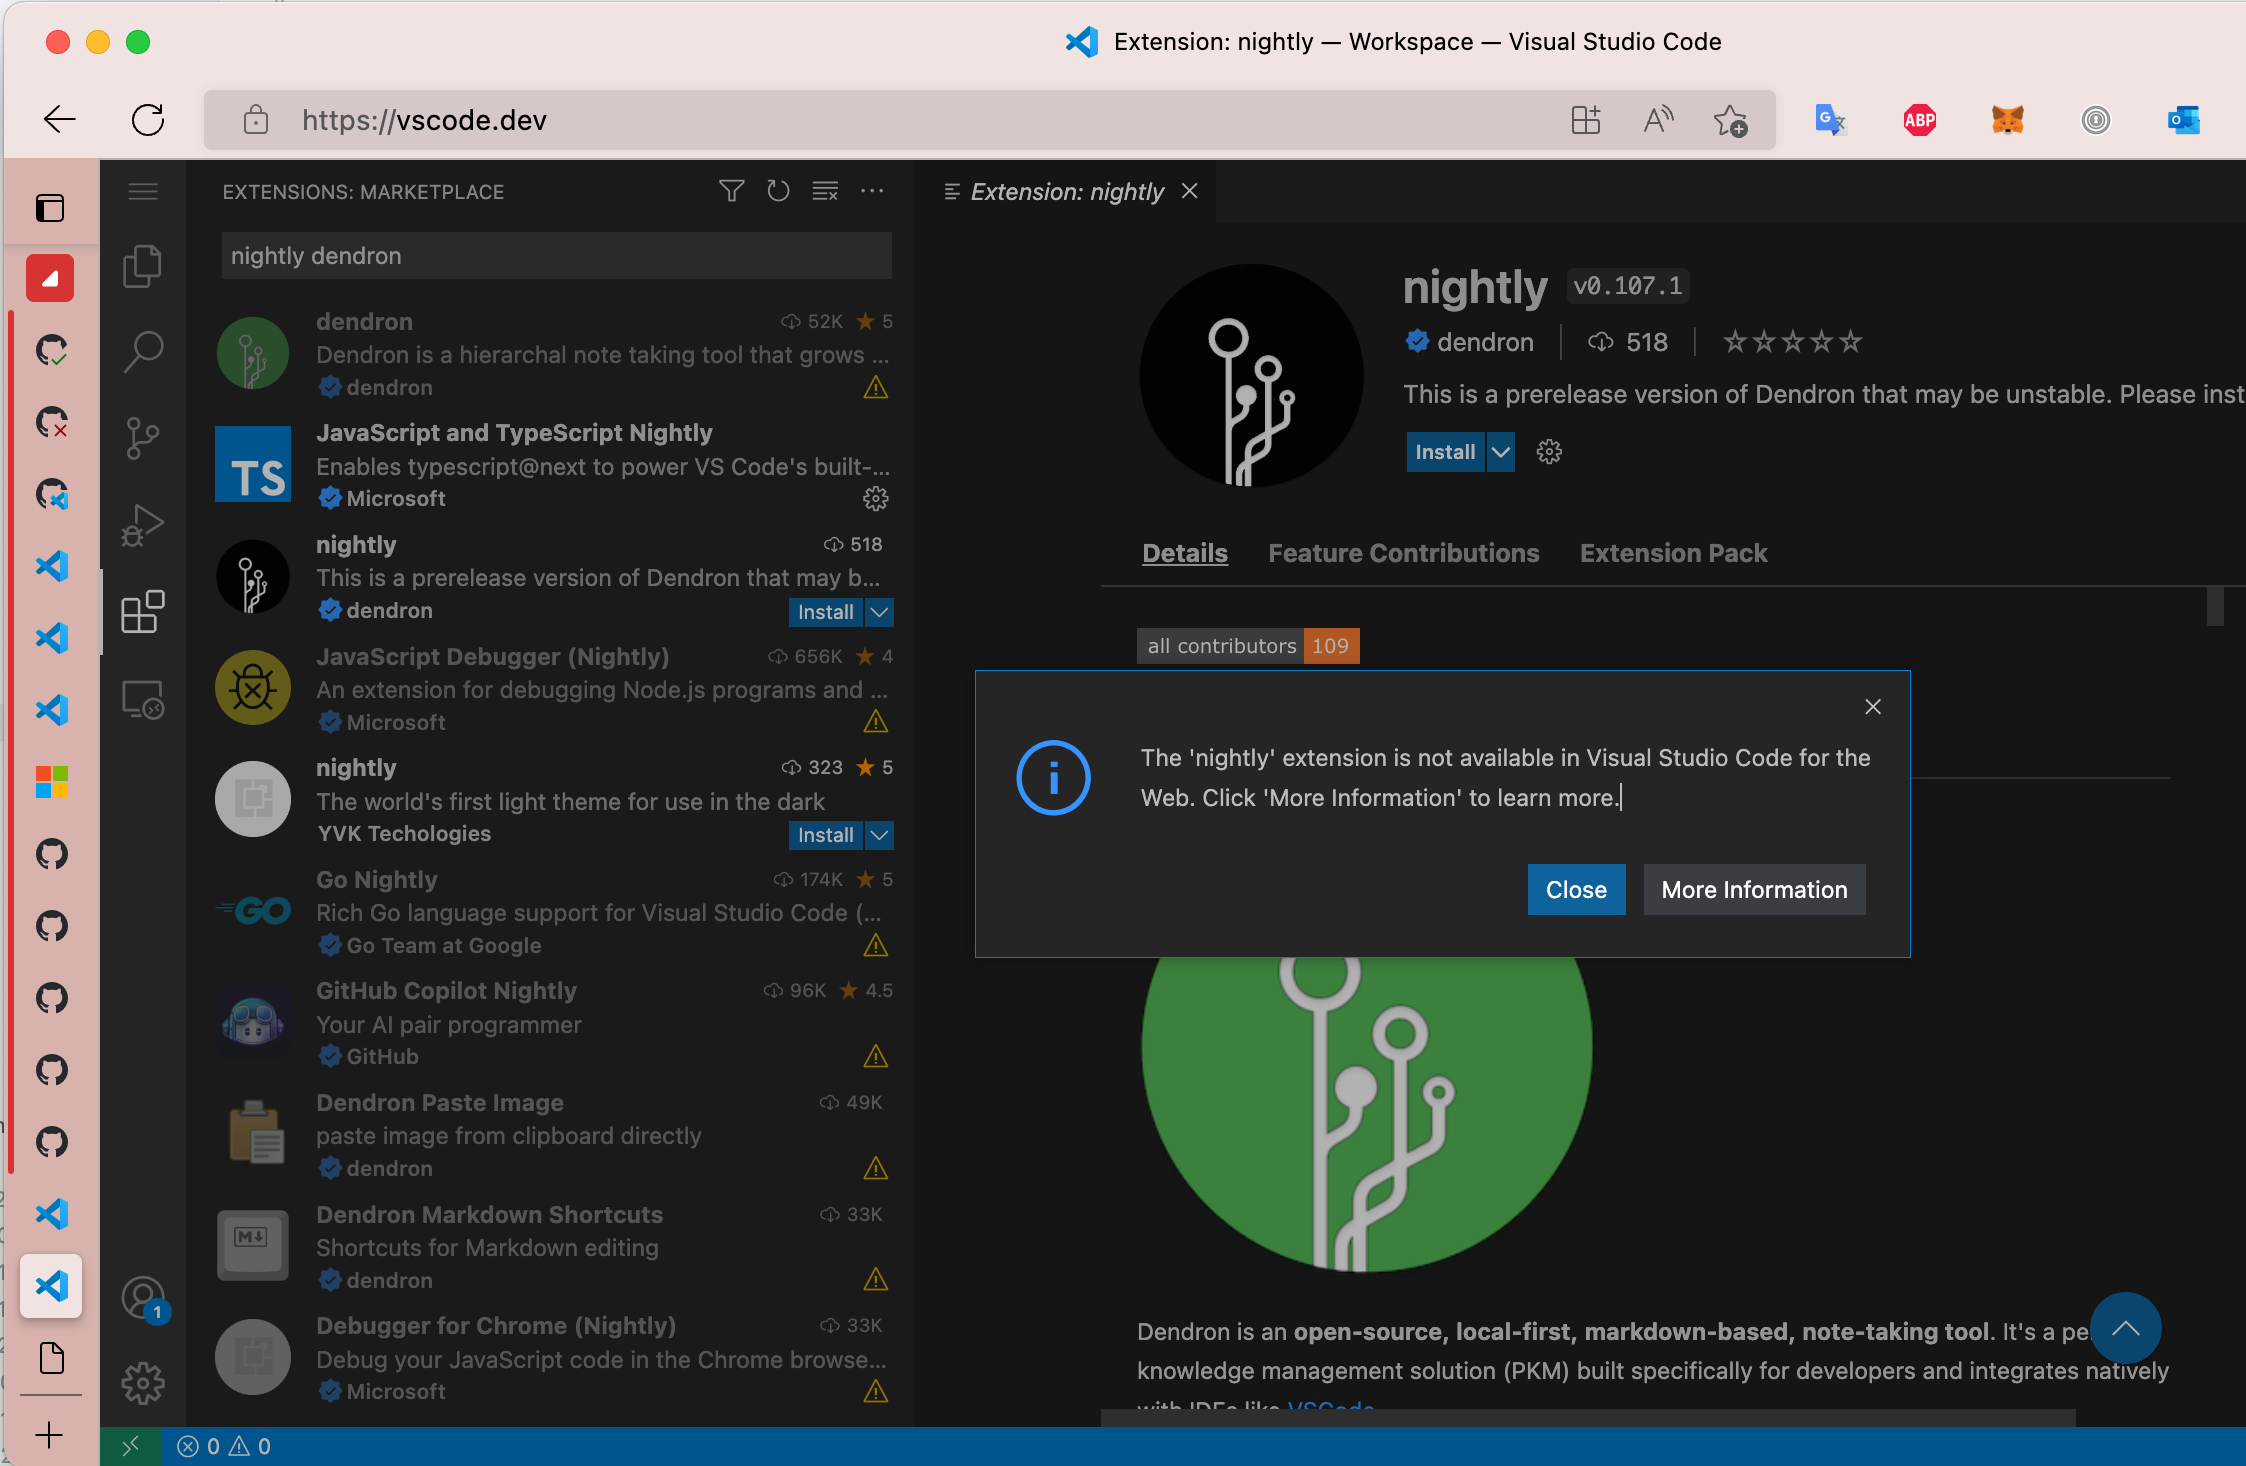Click the nightly dendron search field
The image size is (2246, 1466).
[556, 256]
